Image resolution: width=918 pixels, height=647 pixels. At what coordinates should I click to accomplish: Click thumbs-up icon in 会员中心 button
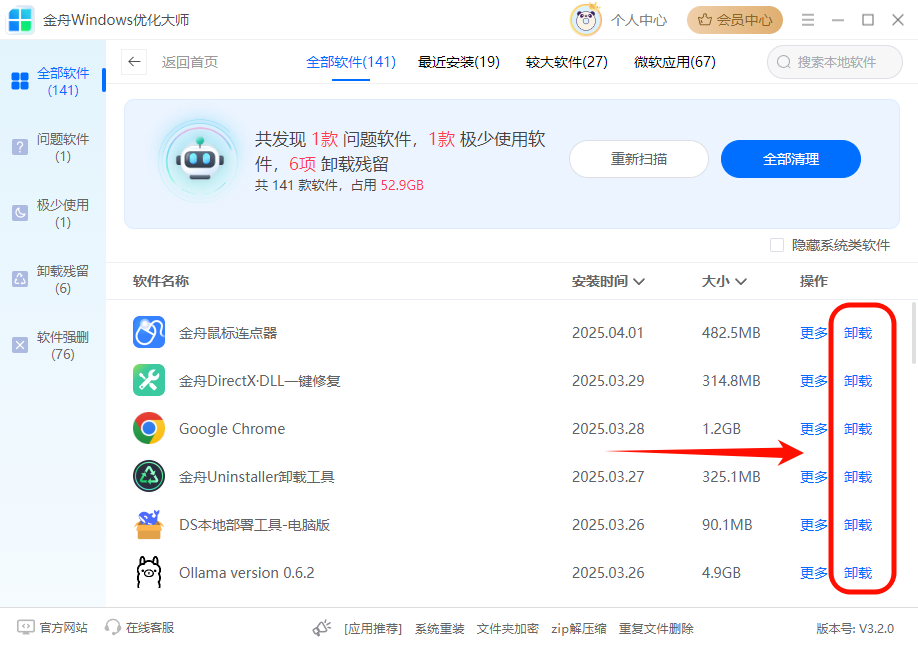[705, 20]
